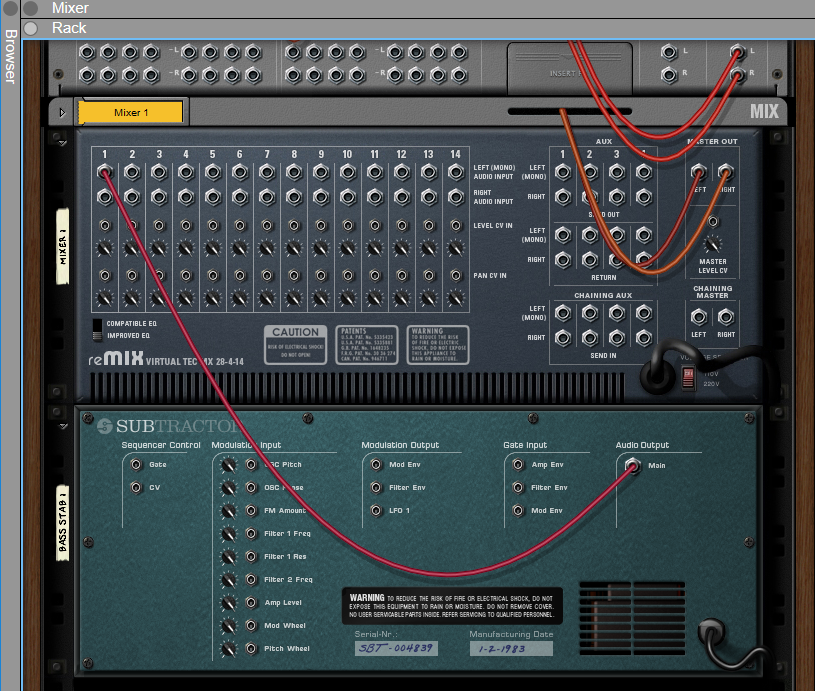815x691 pixels.
Task: Adjust the Amp Level modulation trim knob
Action: point(229,603)
